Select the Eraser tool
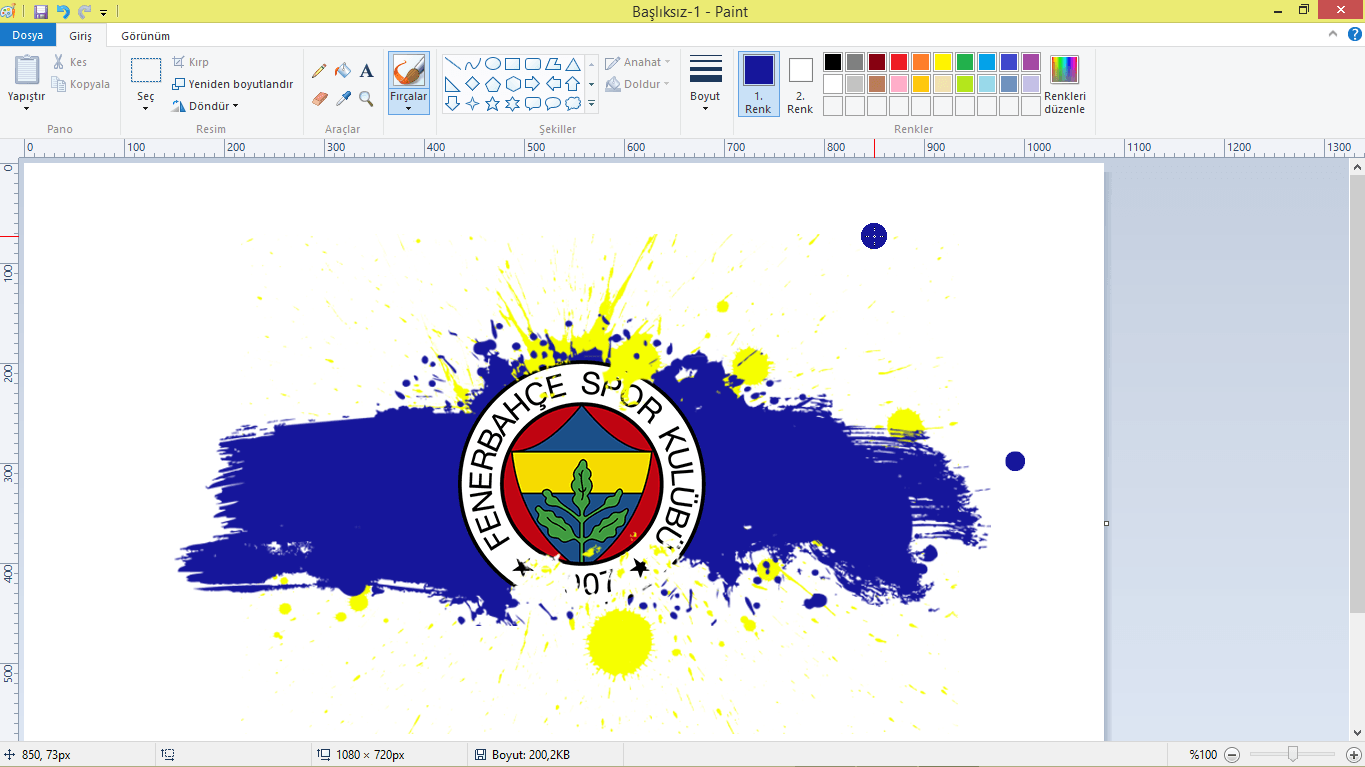 pyautogui.click(x=319, y=98)
